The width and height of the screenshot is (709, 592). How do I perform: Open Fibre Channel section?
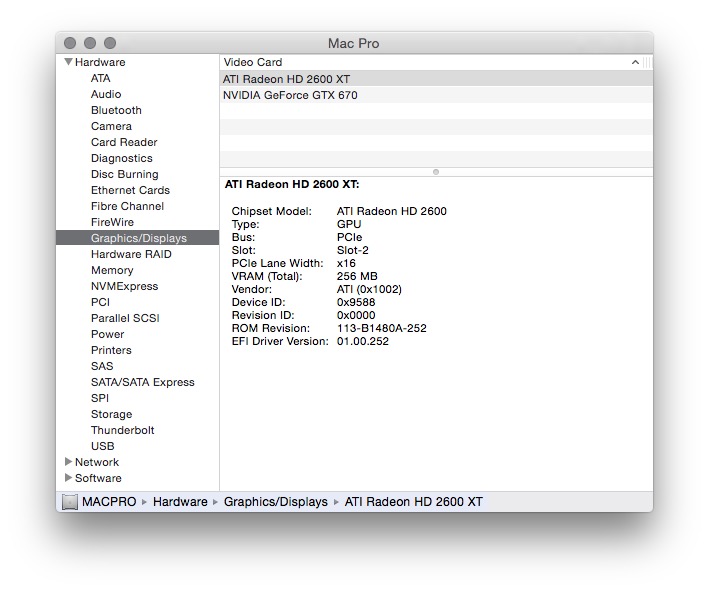pos(127,206)
